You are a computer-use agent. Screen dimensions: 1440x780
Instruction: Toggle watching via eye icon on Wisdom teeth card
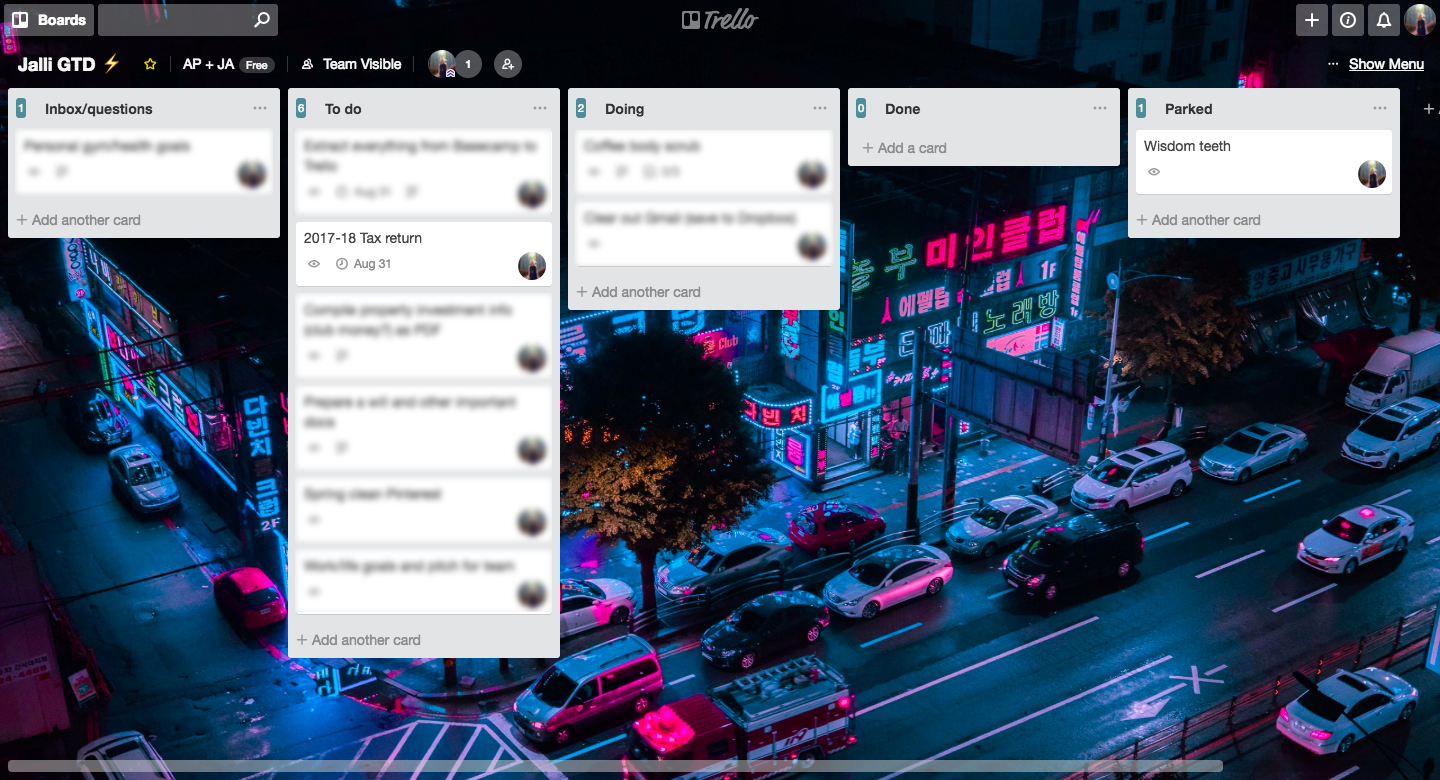1154,172
